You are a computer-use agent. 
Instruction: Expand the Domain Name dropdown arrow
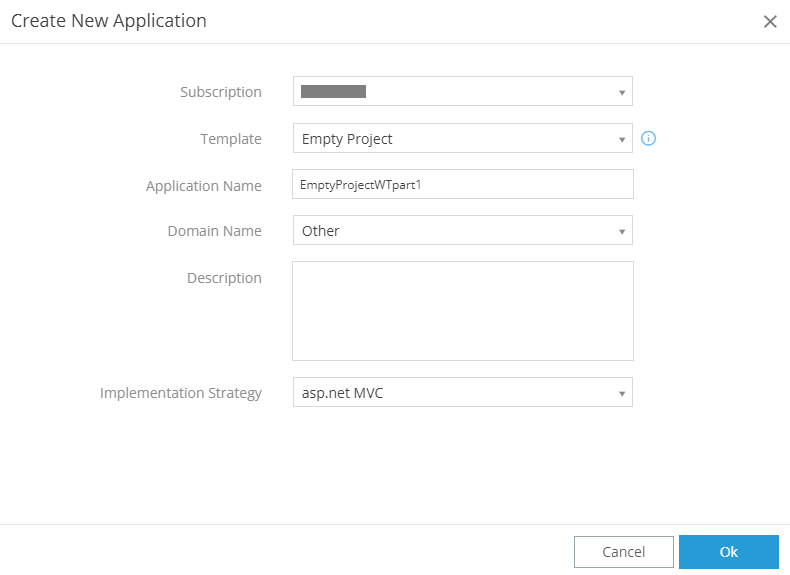point(621,231)
